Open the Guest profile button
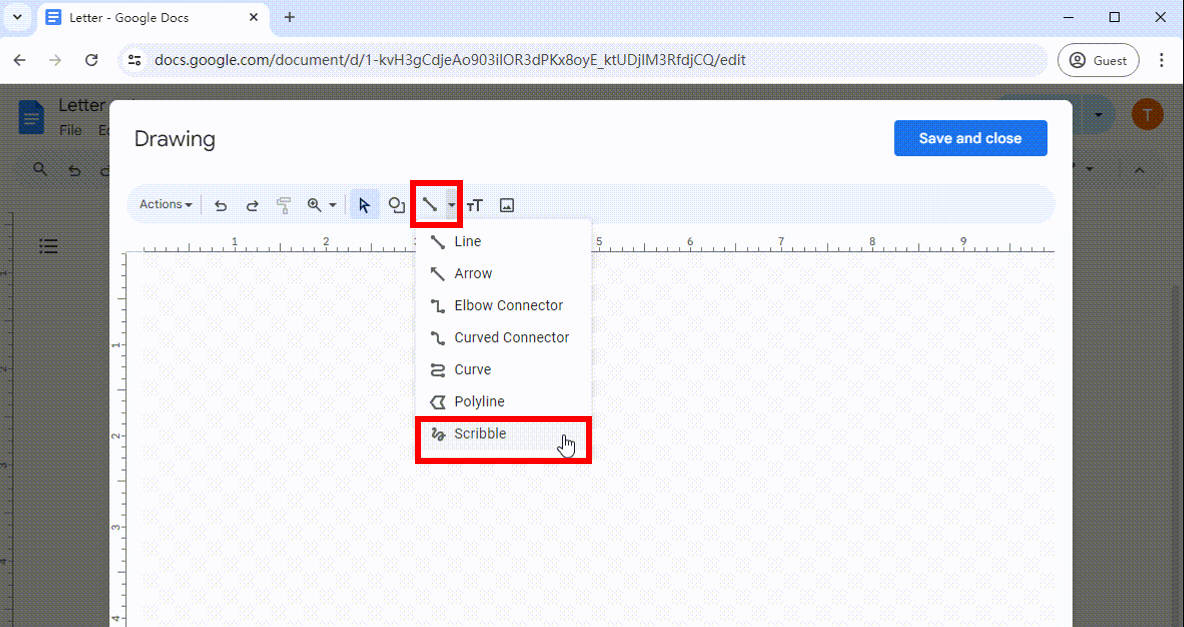Screen dimensions: 1184x627 point(1098,60)
